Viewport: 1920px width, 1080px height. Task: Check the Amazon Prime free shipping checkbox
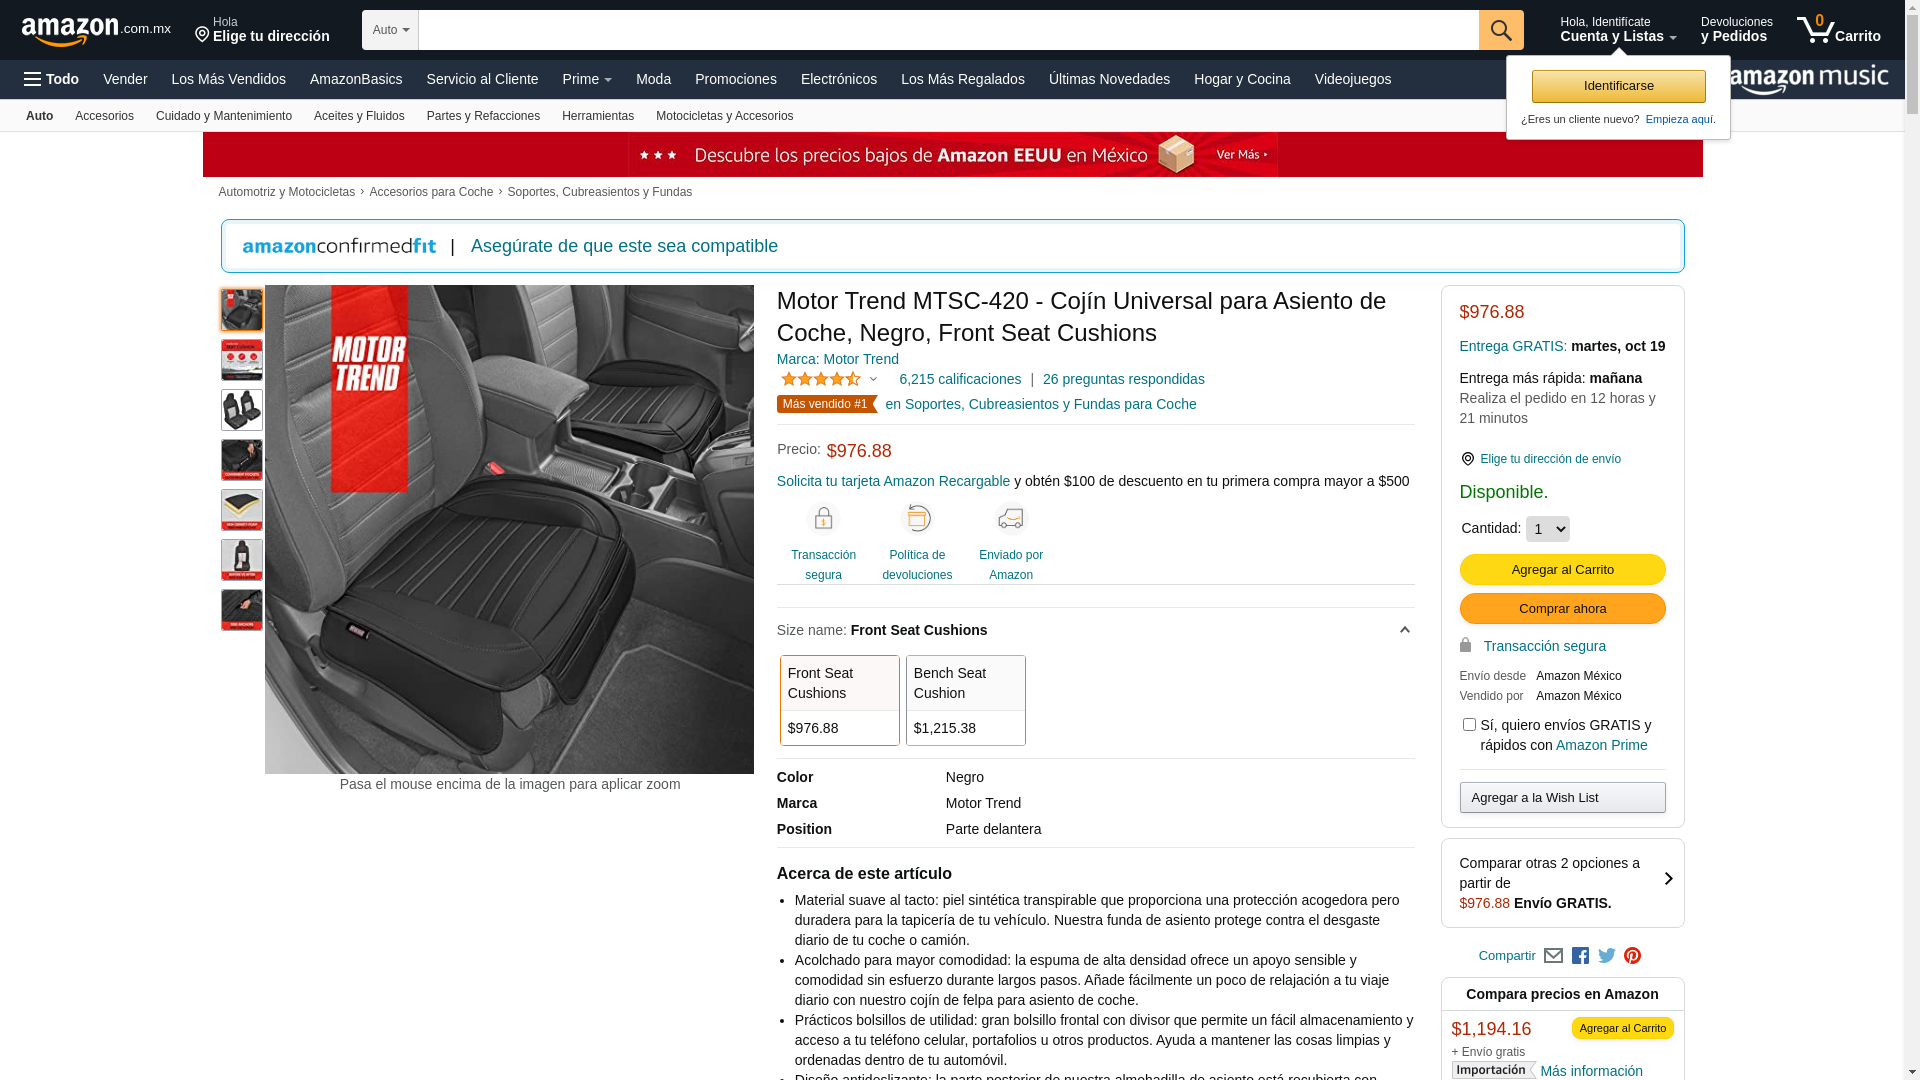pos(1468,725)
